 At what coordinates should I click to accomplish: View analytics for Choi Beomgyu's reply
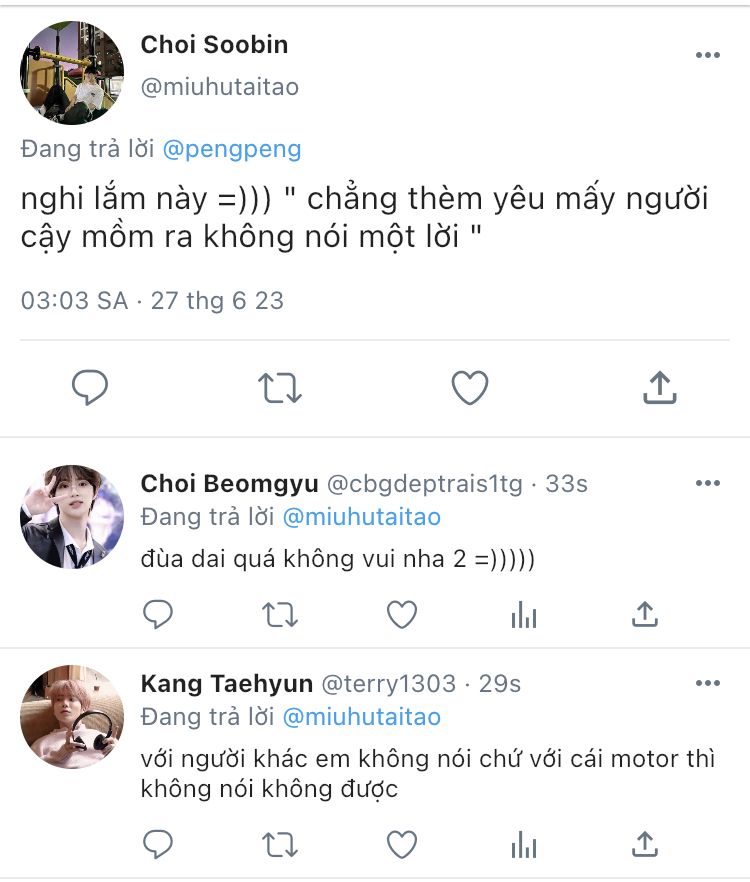coord(524,615)
